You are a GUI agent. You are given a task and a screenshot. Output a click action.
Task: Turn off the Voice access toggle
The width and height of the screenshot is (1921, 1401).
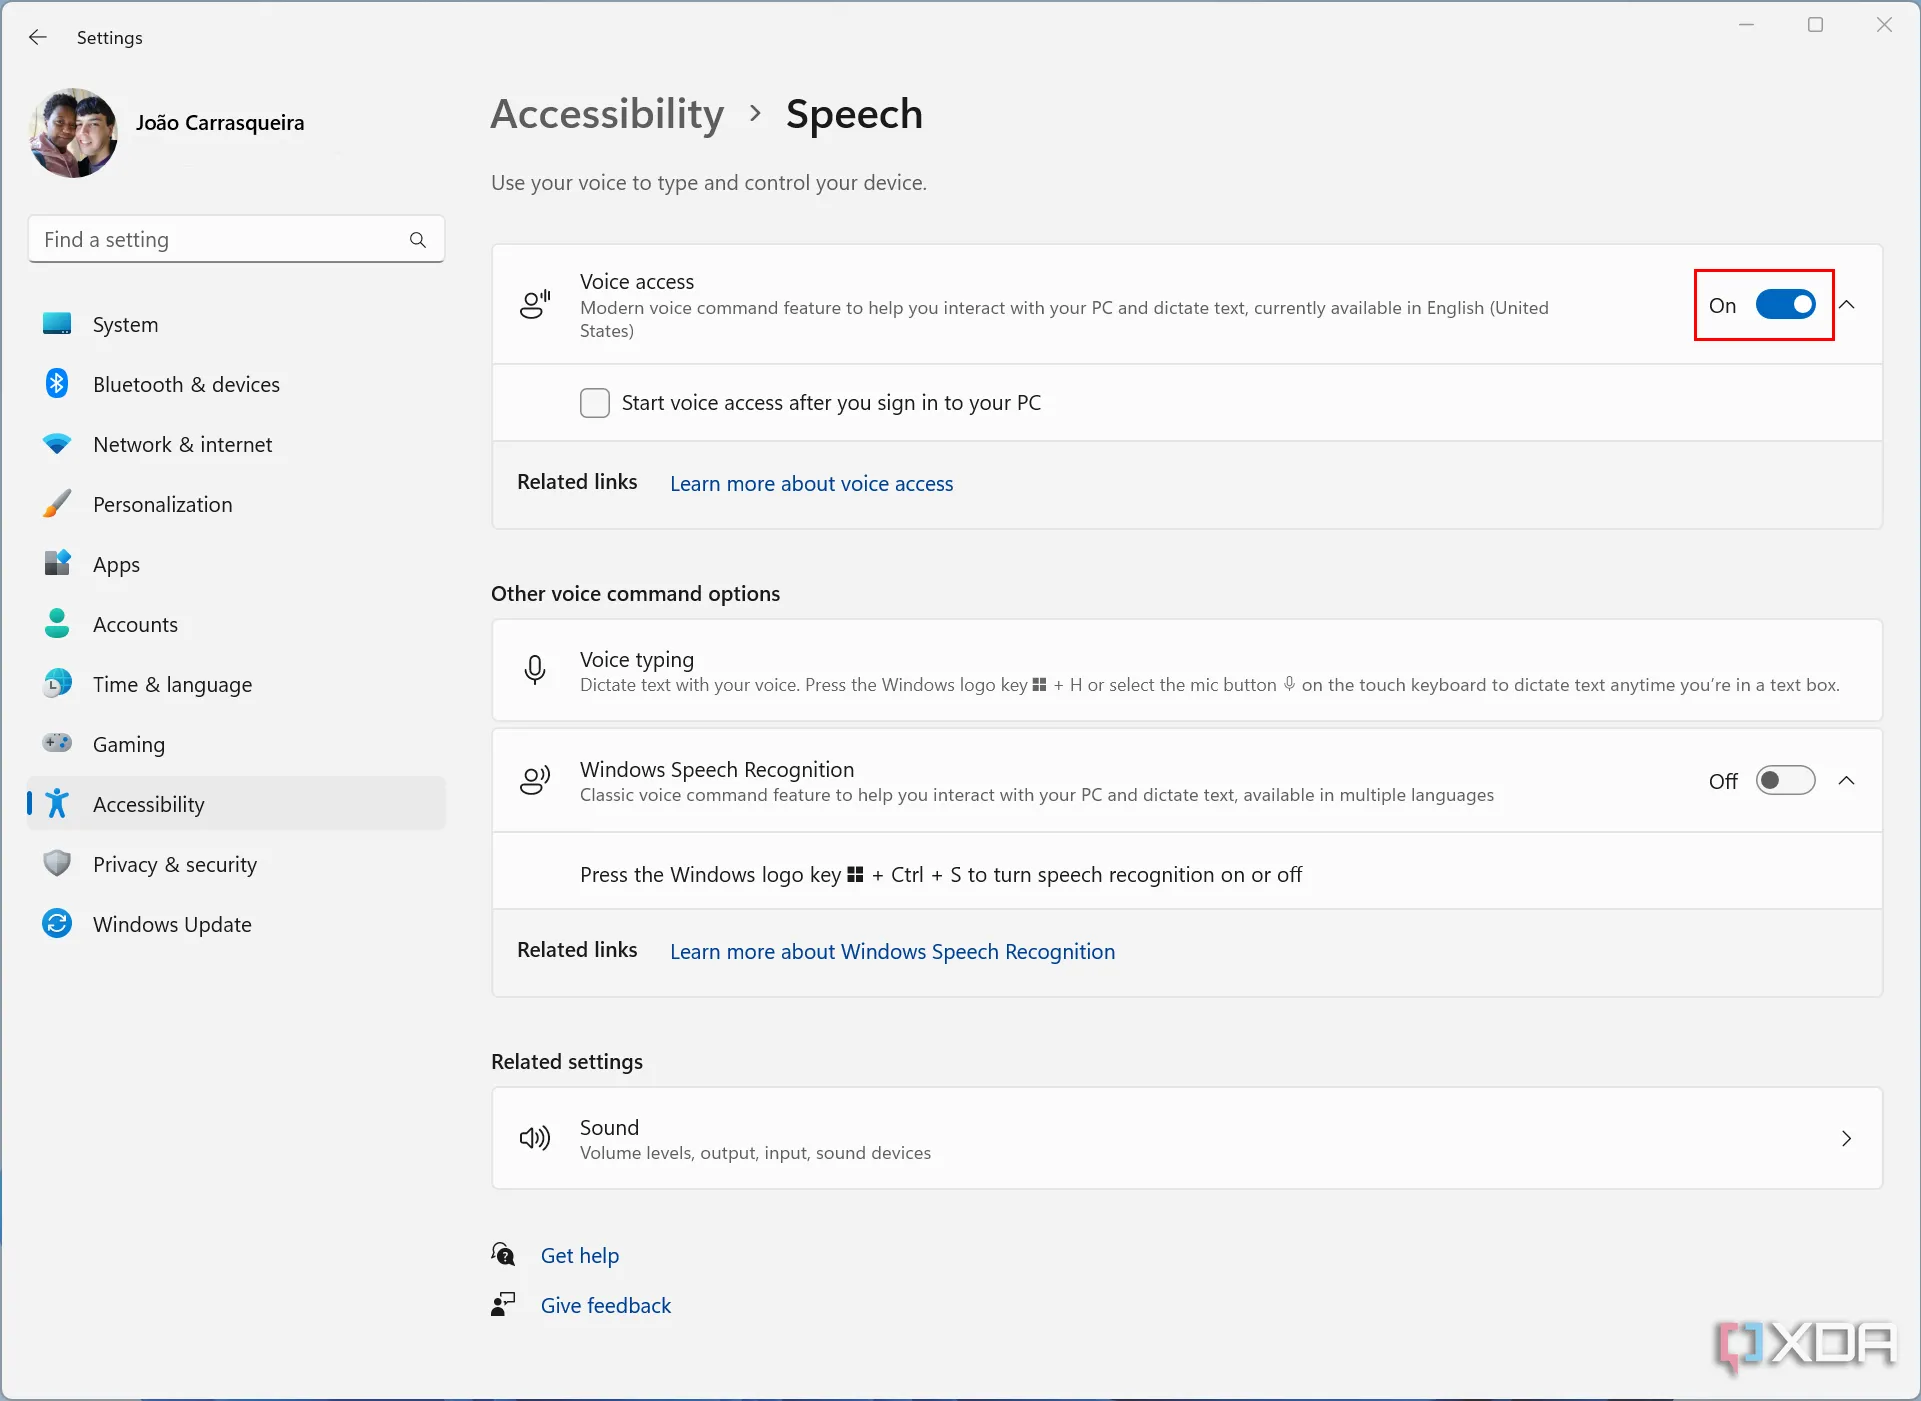tap(1785, 305)
